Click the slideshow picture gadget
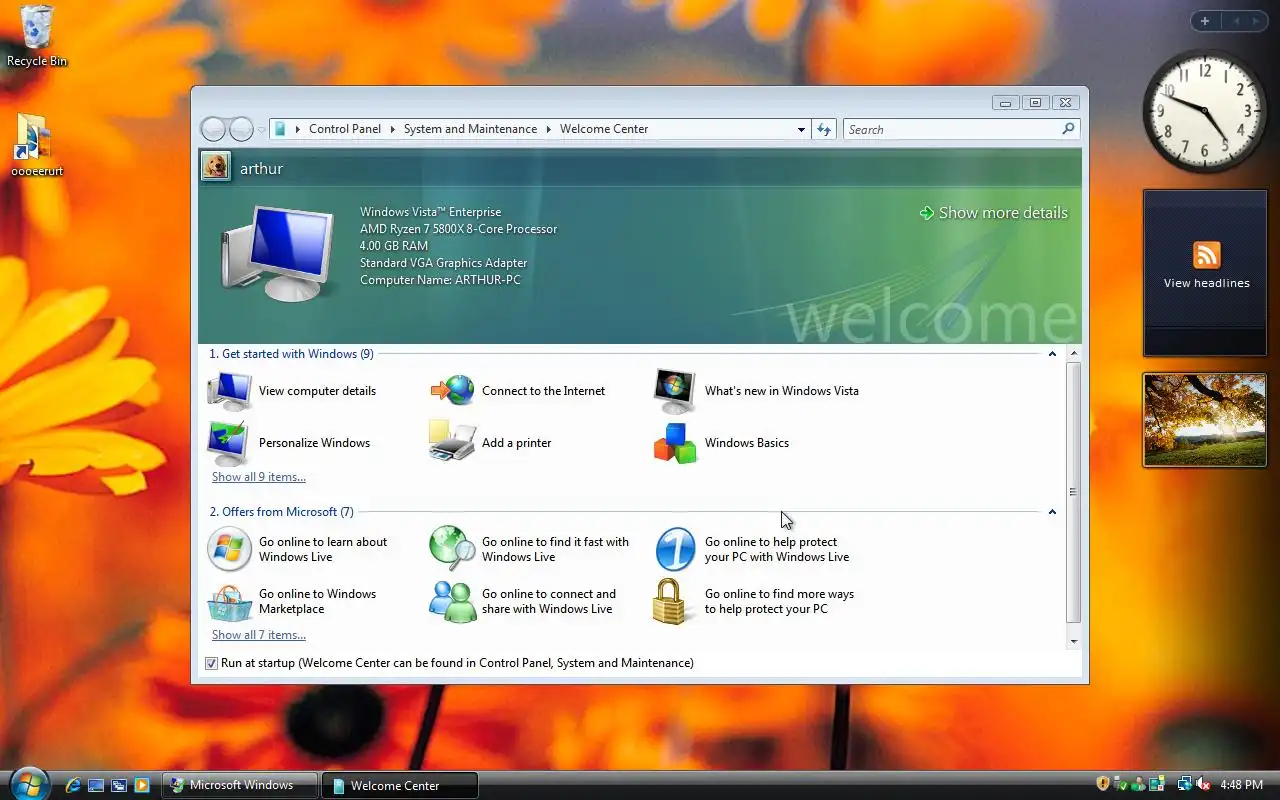The image size is (1280, 800). (1205, 420)
